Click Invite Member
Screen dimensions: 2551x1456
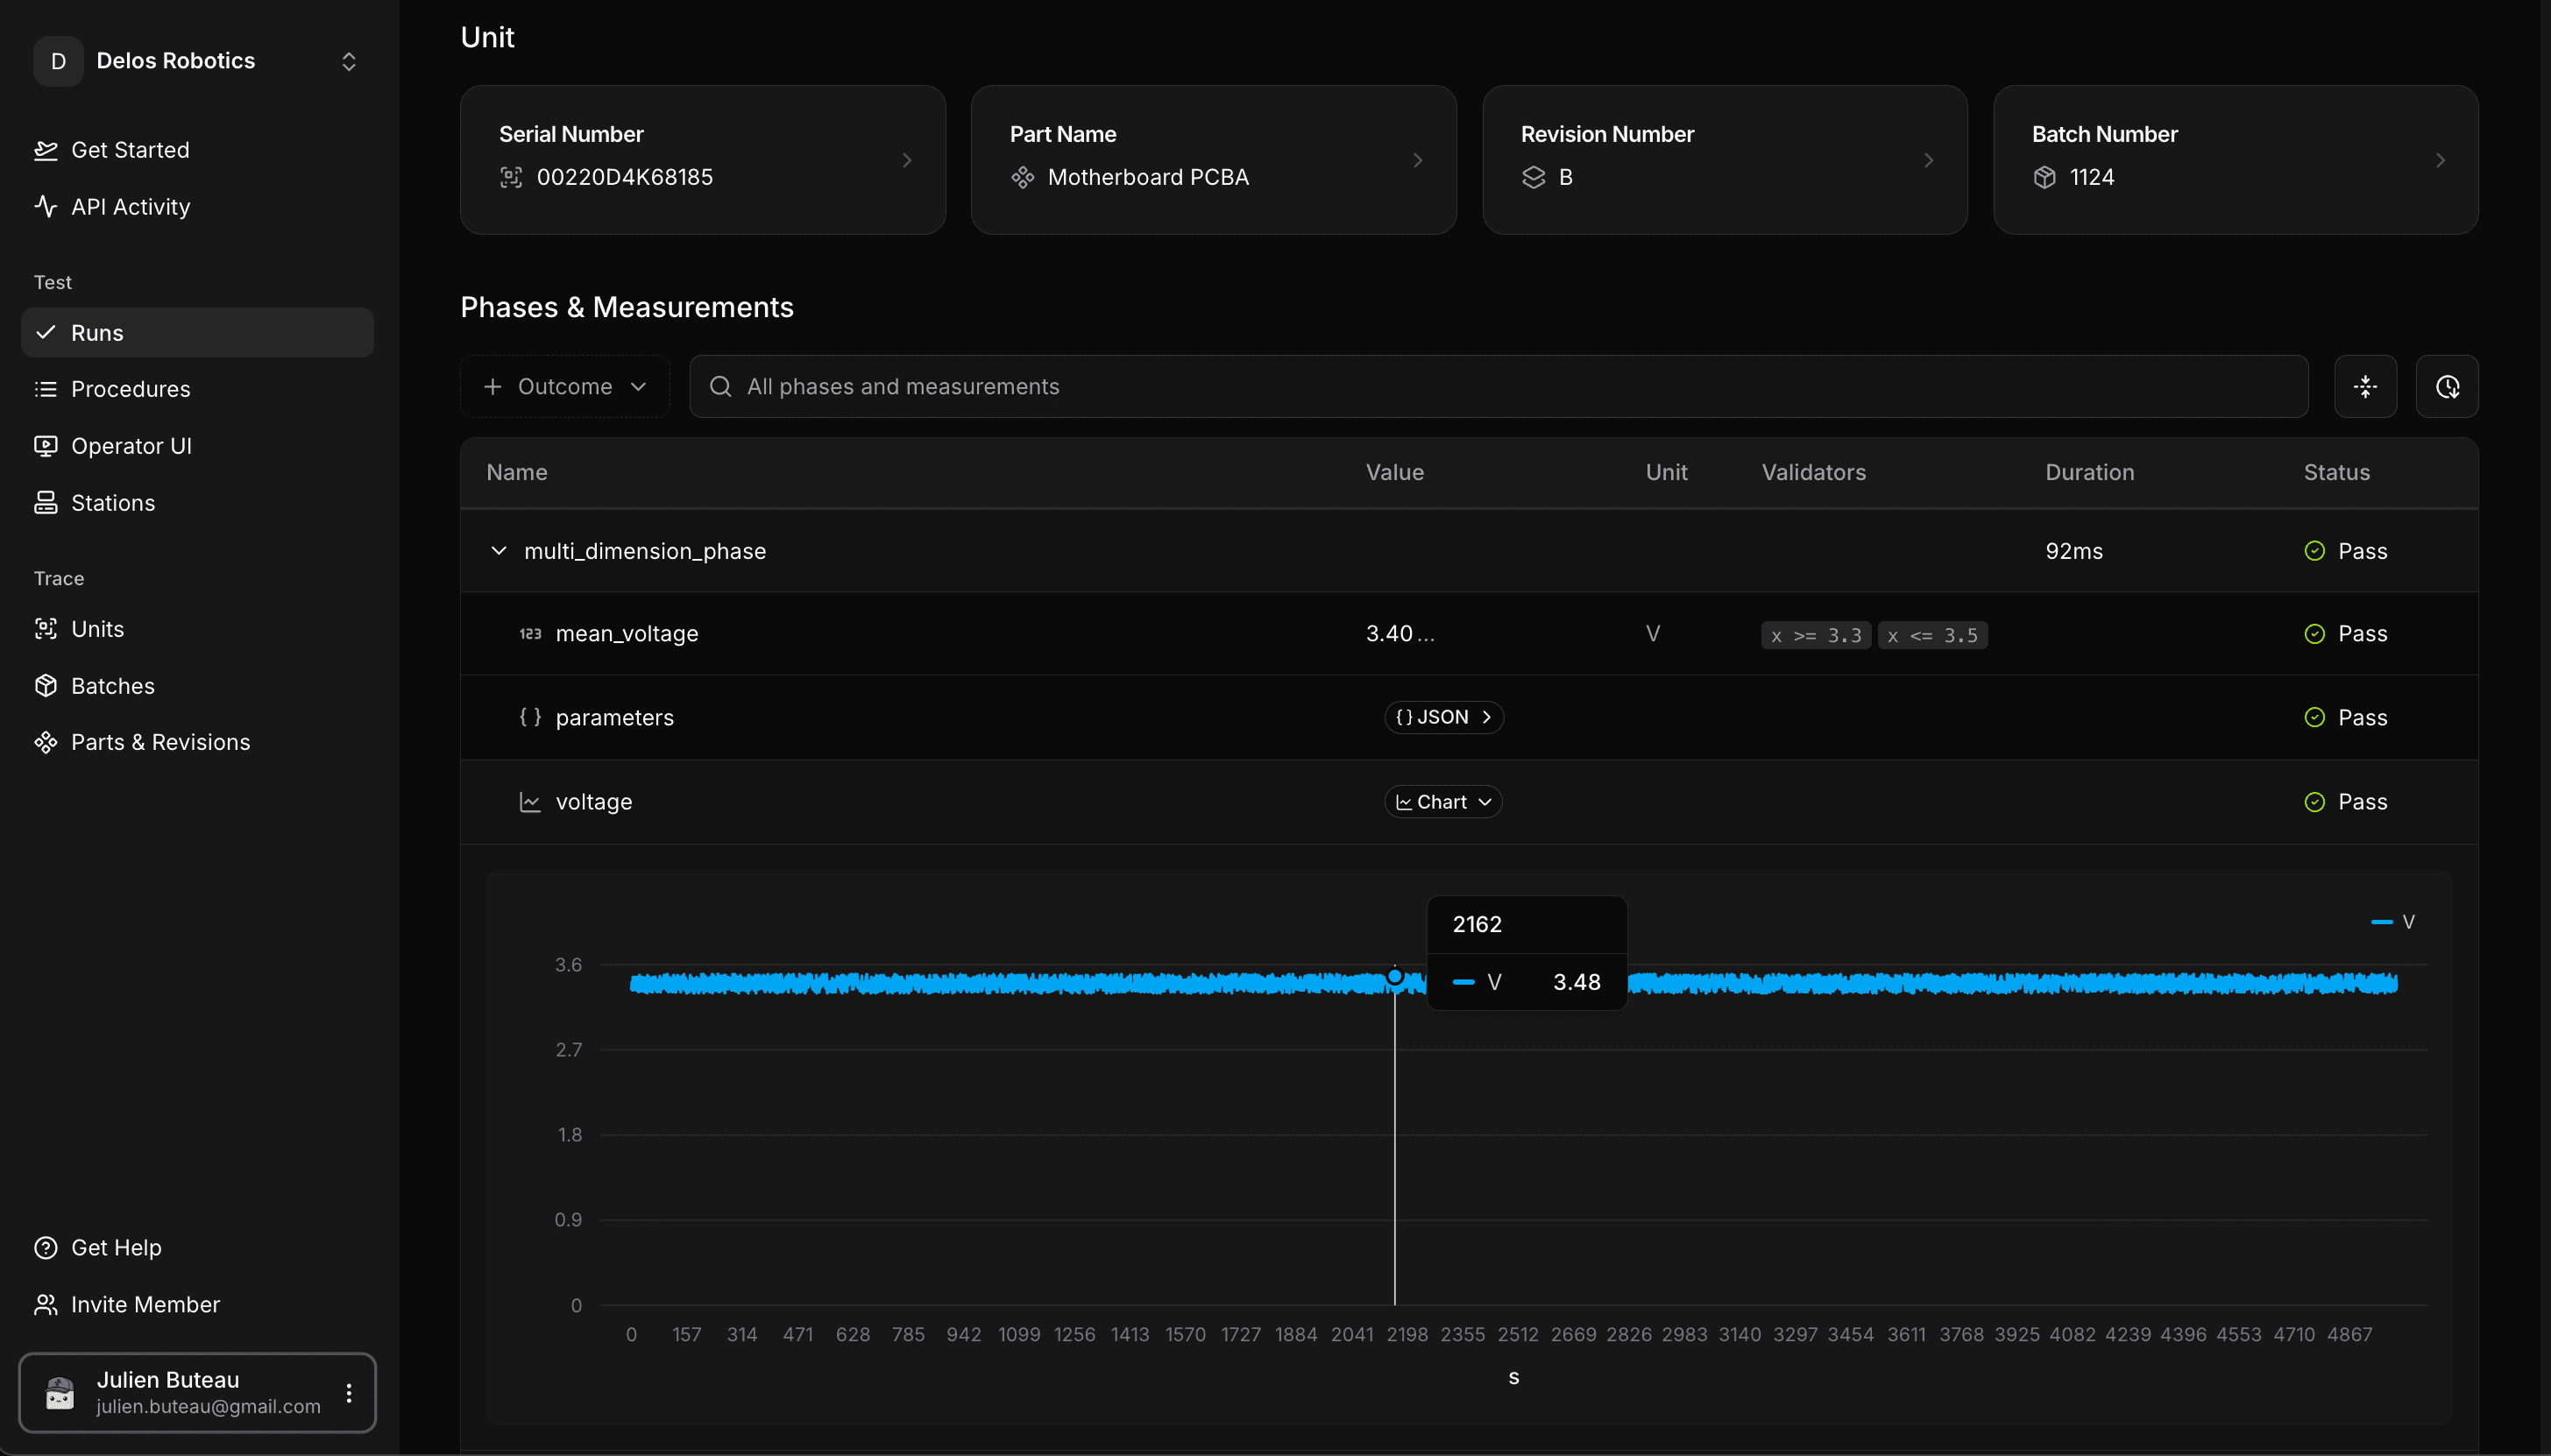[x=145, y=1304]
